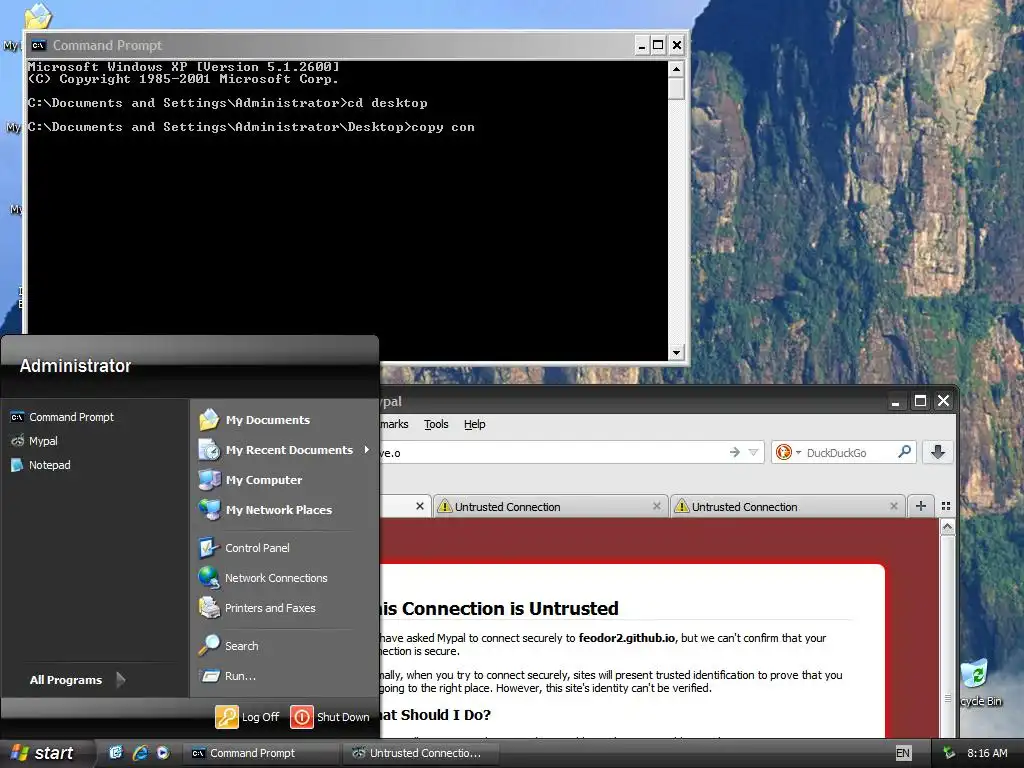This screenshot has height=768, width=1024.
Task: Close the third Untrusted Connection tab
Action: coord(894,506)
